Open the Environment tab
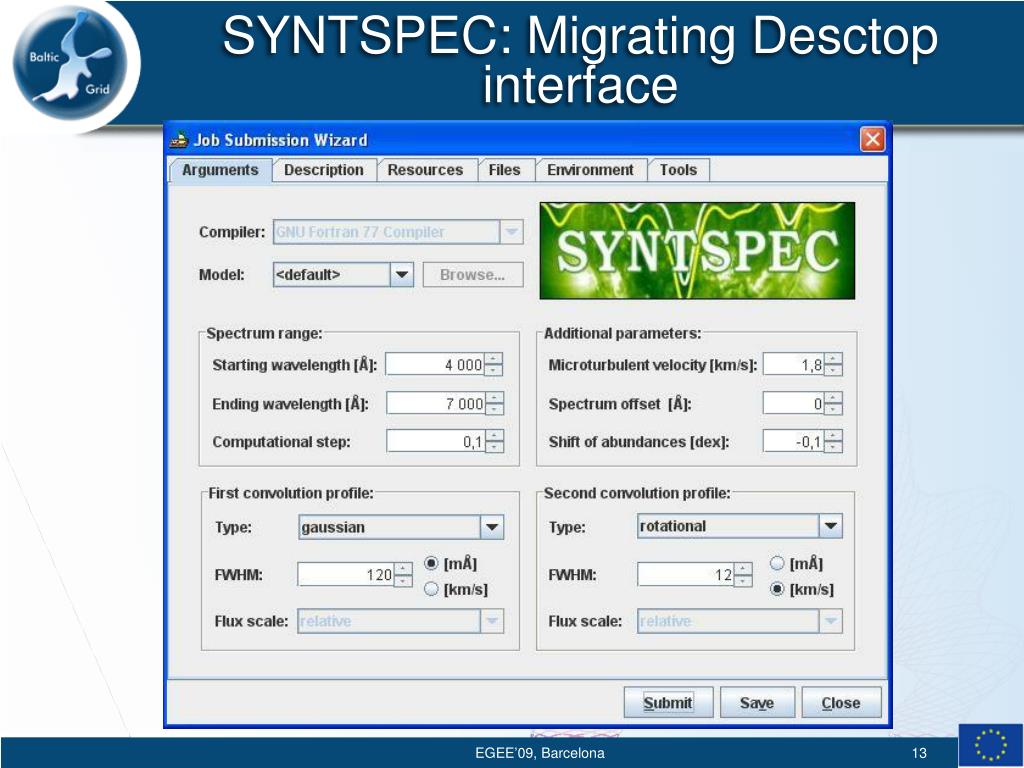 (590, 170)
